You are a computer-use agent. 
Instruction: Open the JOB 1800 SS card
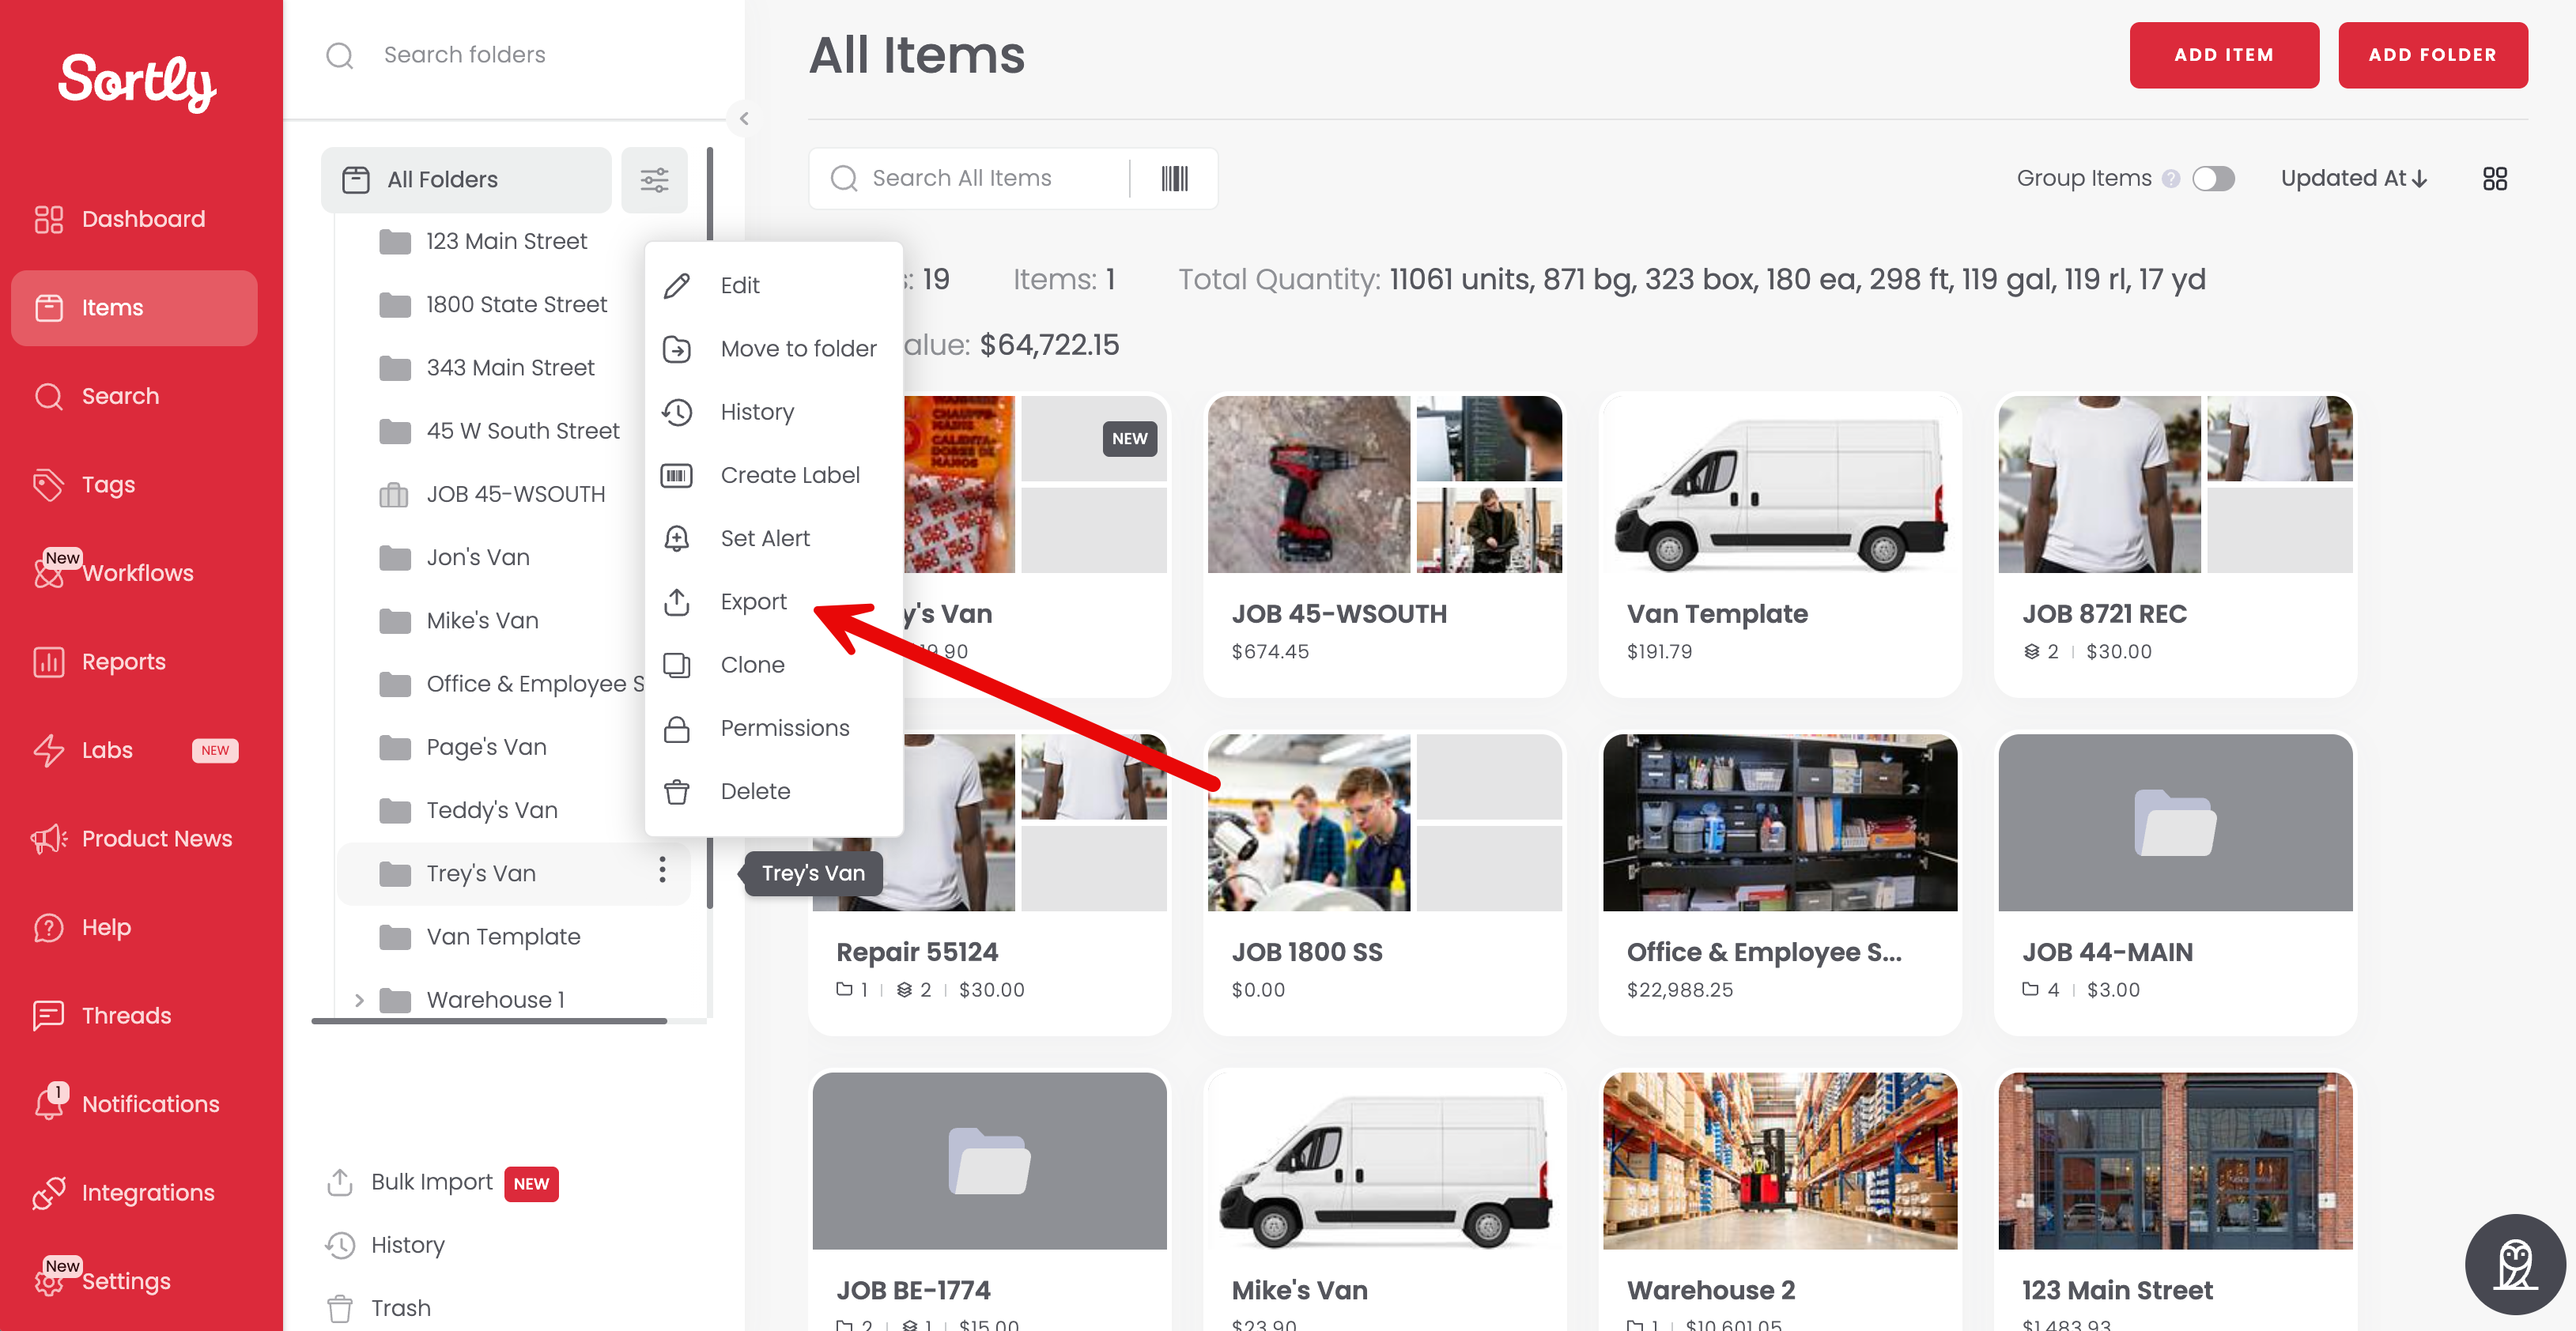1384,883
